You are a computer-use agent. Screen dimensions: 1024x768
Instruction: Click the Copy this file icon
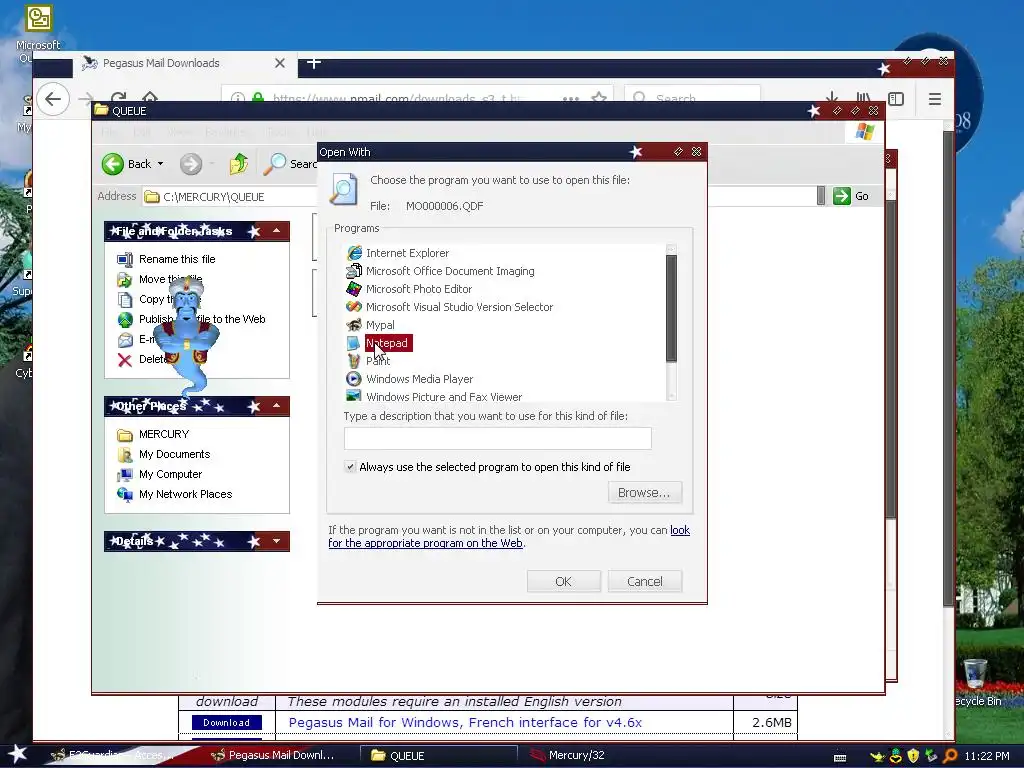click(x=125, y=299)
